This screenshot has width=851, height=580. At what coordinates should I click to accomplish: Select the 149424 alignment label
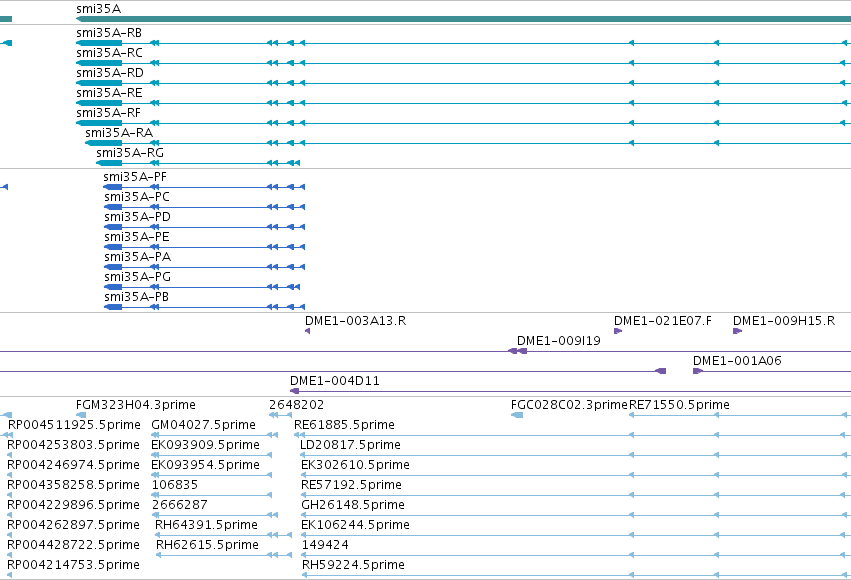tap(325, 545)
